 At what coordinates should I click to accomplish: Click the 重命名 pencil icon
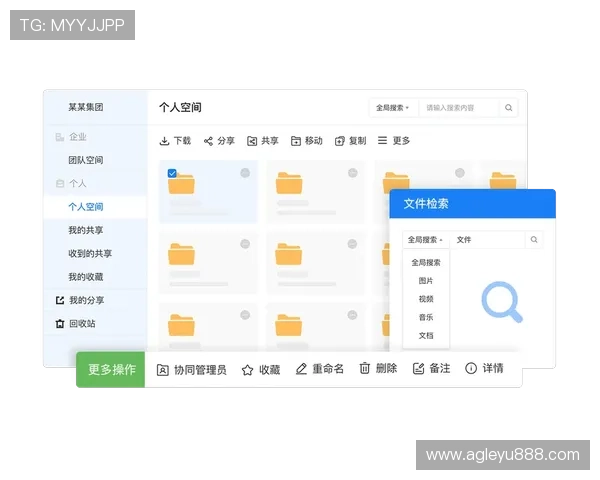pyautogui.click(x=302, y=369)
